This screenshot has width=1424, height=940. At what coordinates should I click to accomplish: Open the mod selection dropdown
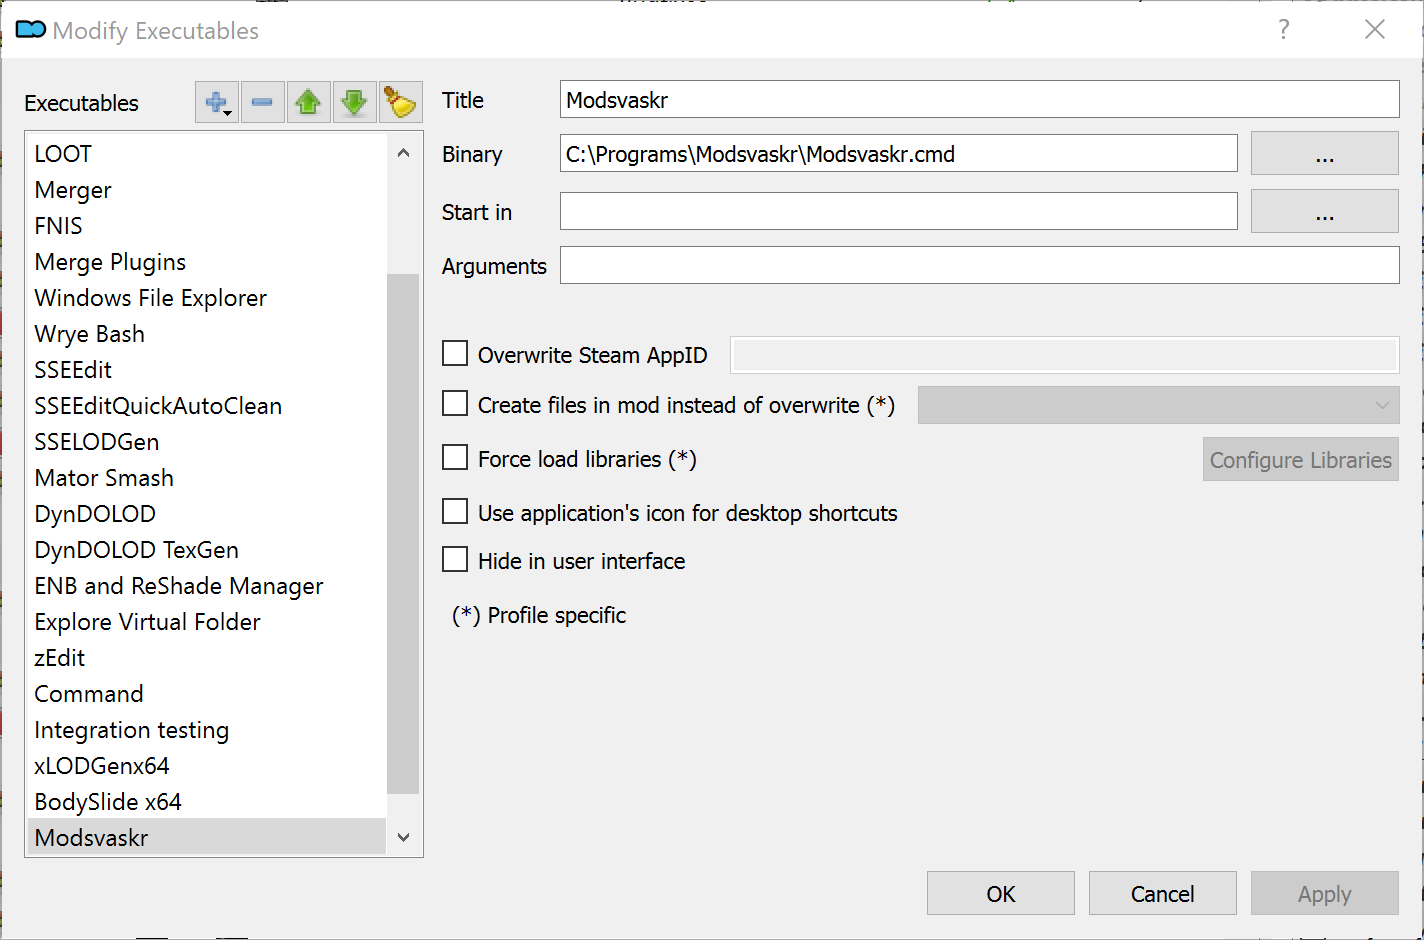tap(1158, 405)
